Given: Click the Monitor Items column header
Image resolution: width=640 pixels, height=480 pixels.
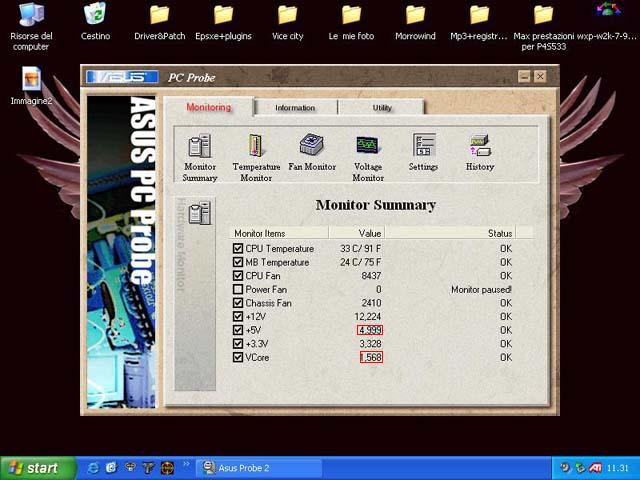Looking at the screenshot, I should tap(279, 233).
